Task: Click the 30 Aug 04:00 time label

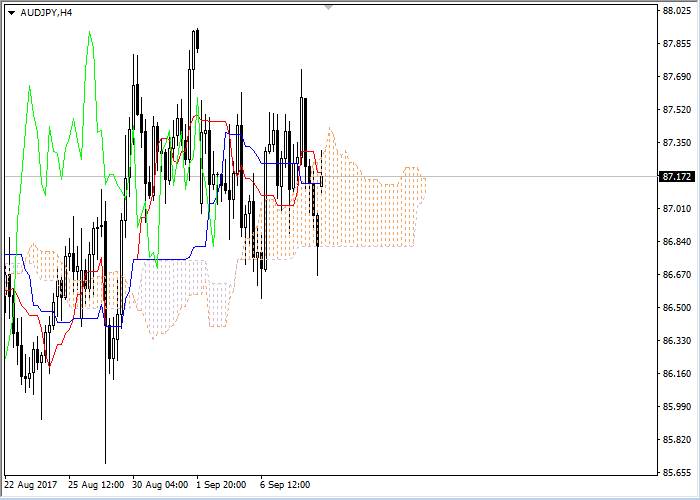Action: 160,485
